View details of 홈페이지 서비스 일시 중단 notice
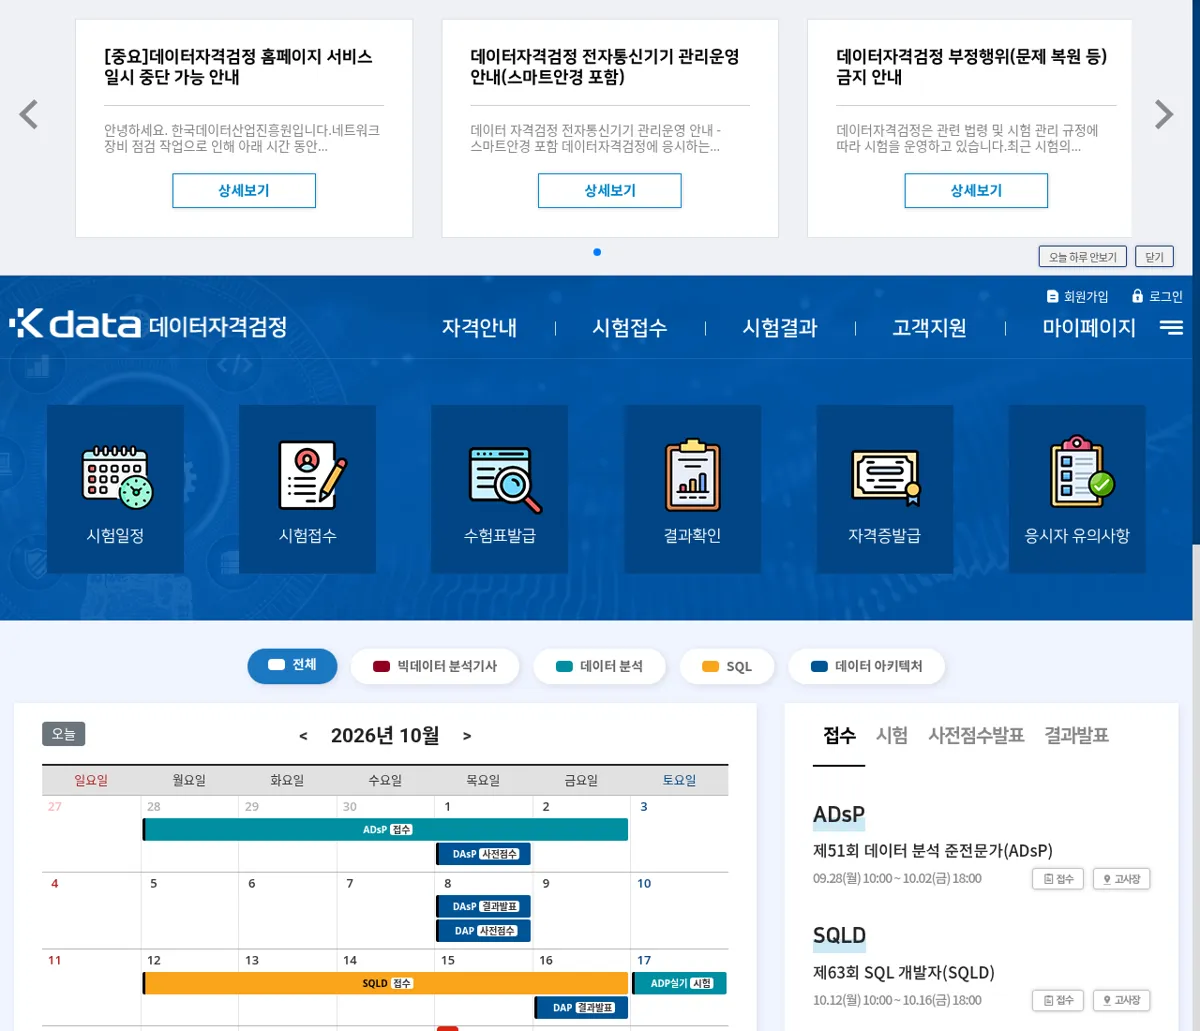1200x1031 pixels. coord(244,190)
